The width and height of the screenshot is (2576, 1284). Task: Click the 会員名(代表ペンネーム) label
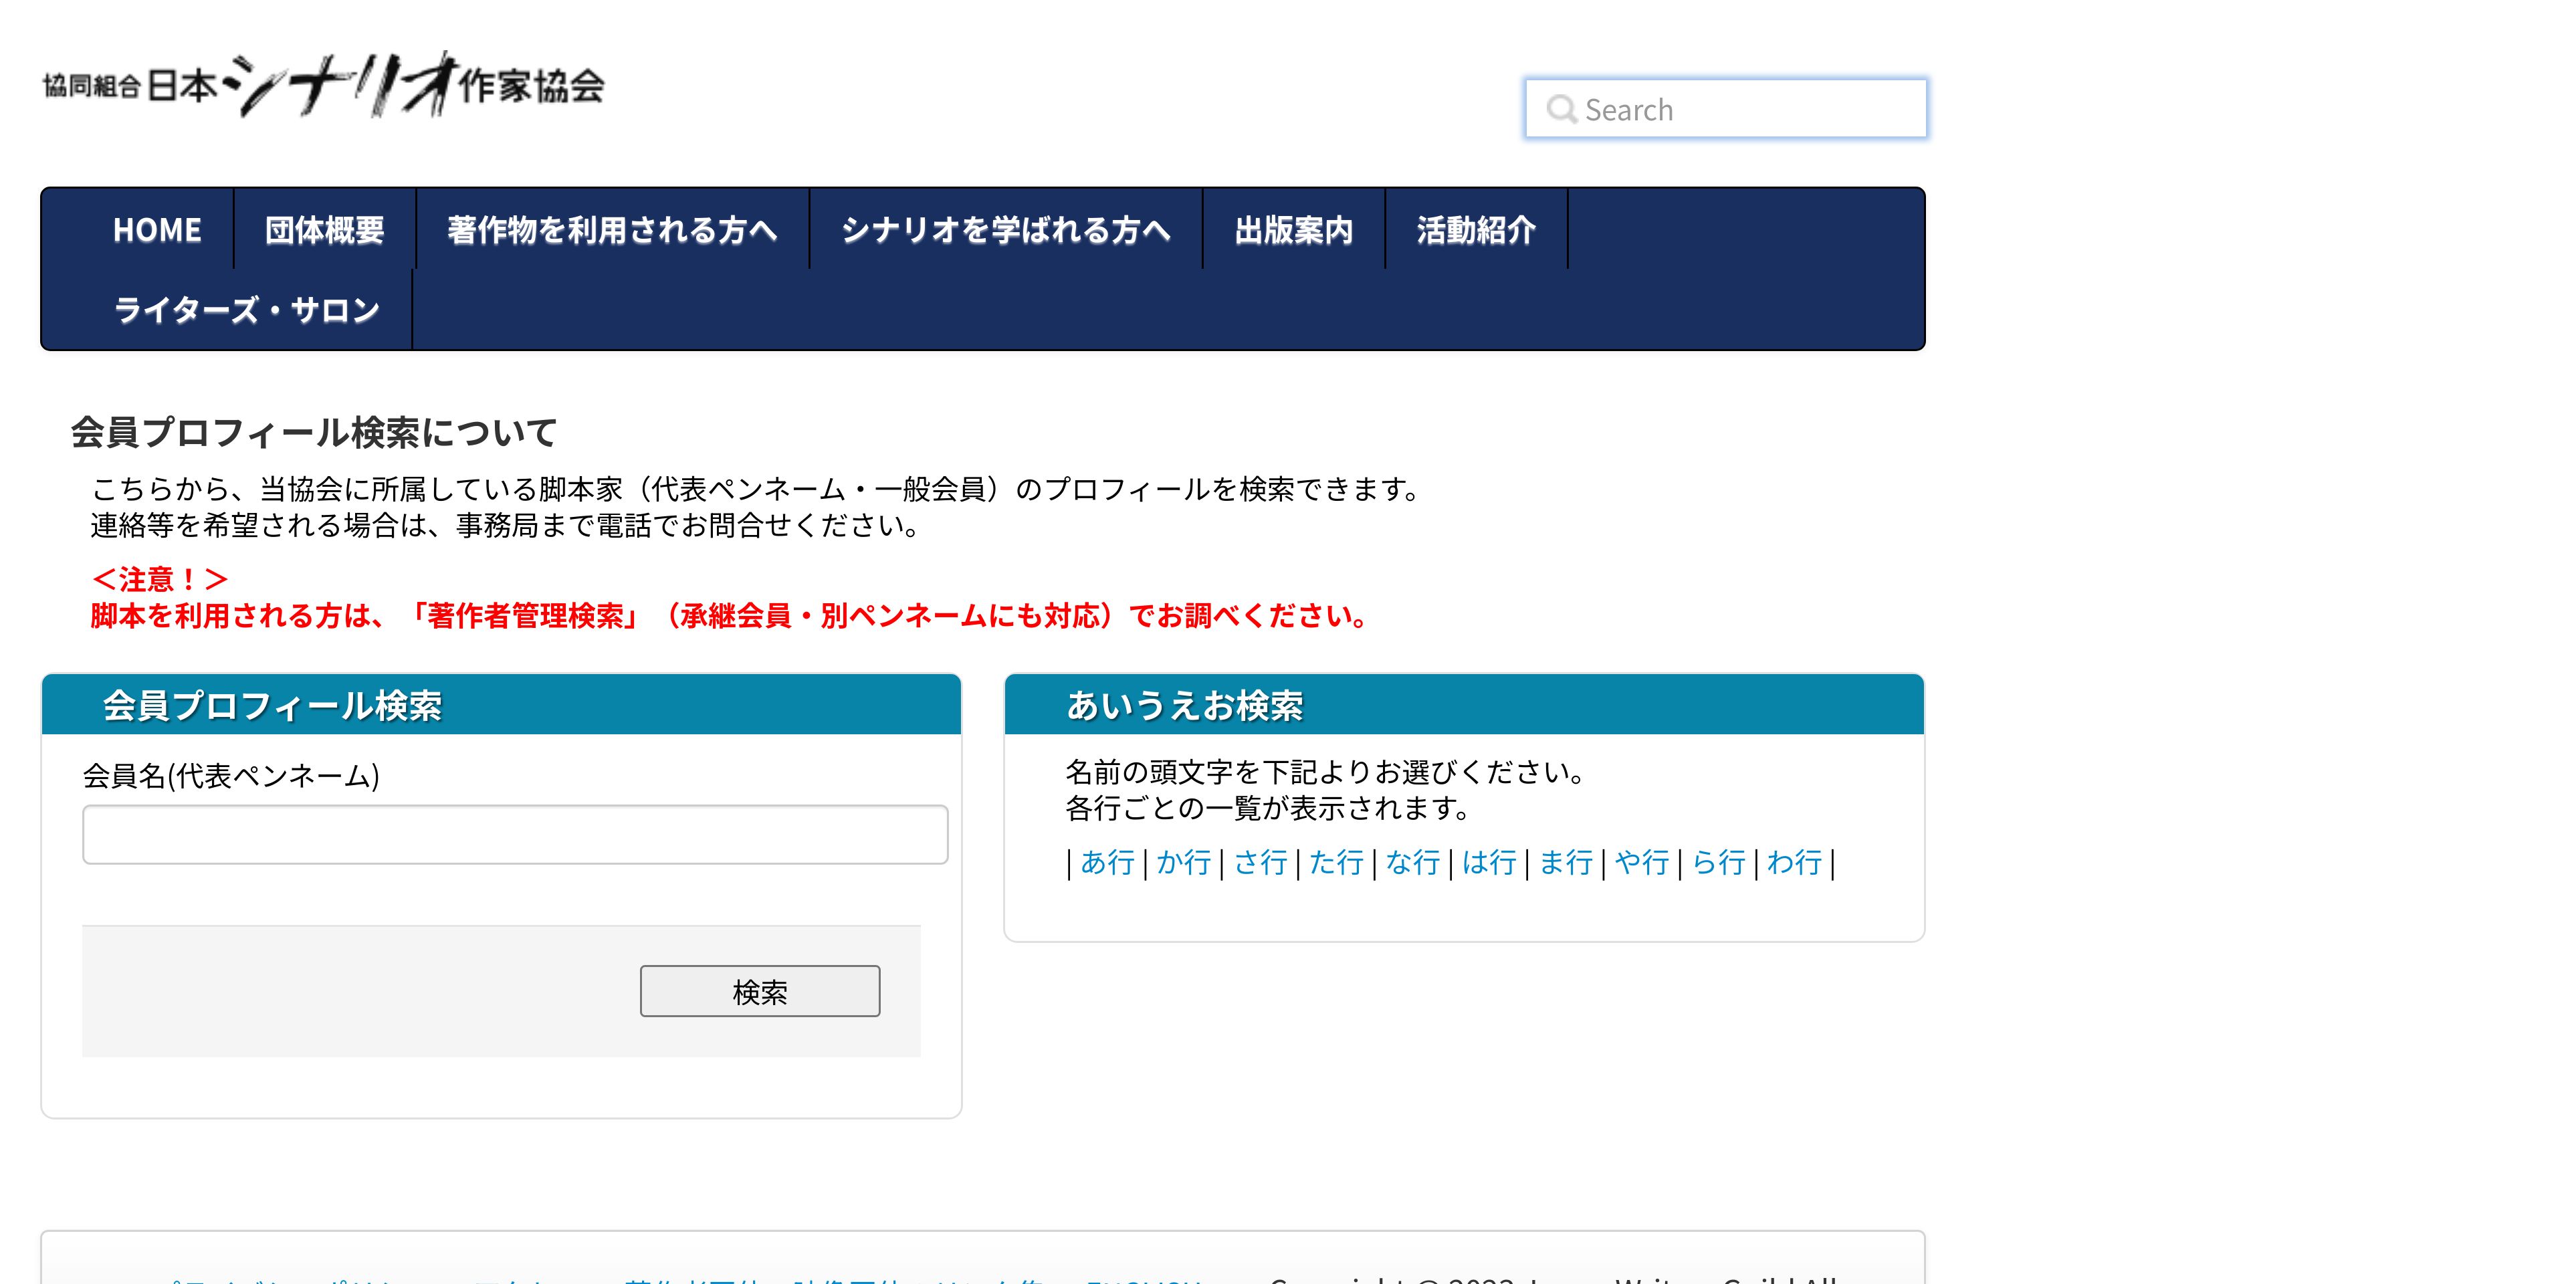click(231, 776)
